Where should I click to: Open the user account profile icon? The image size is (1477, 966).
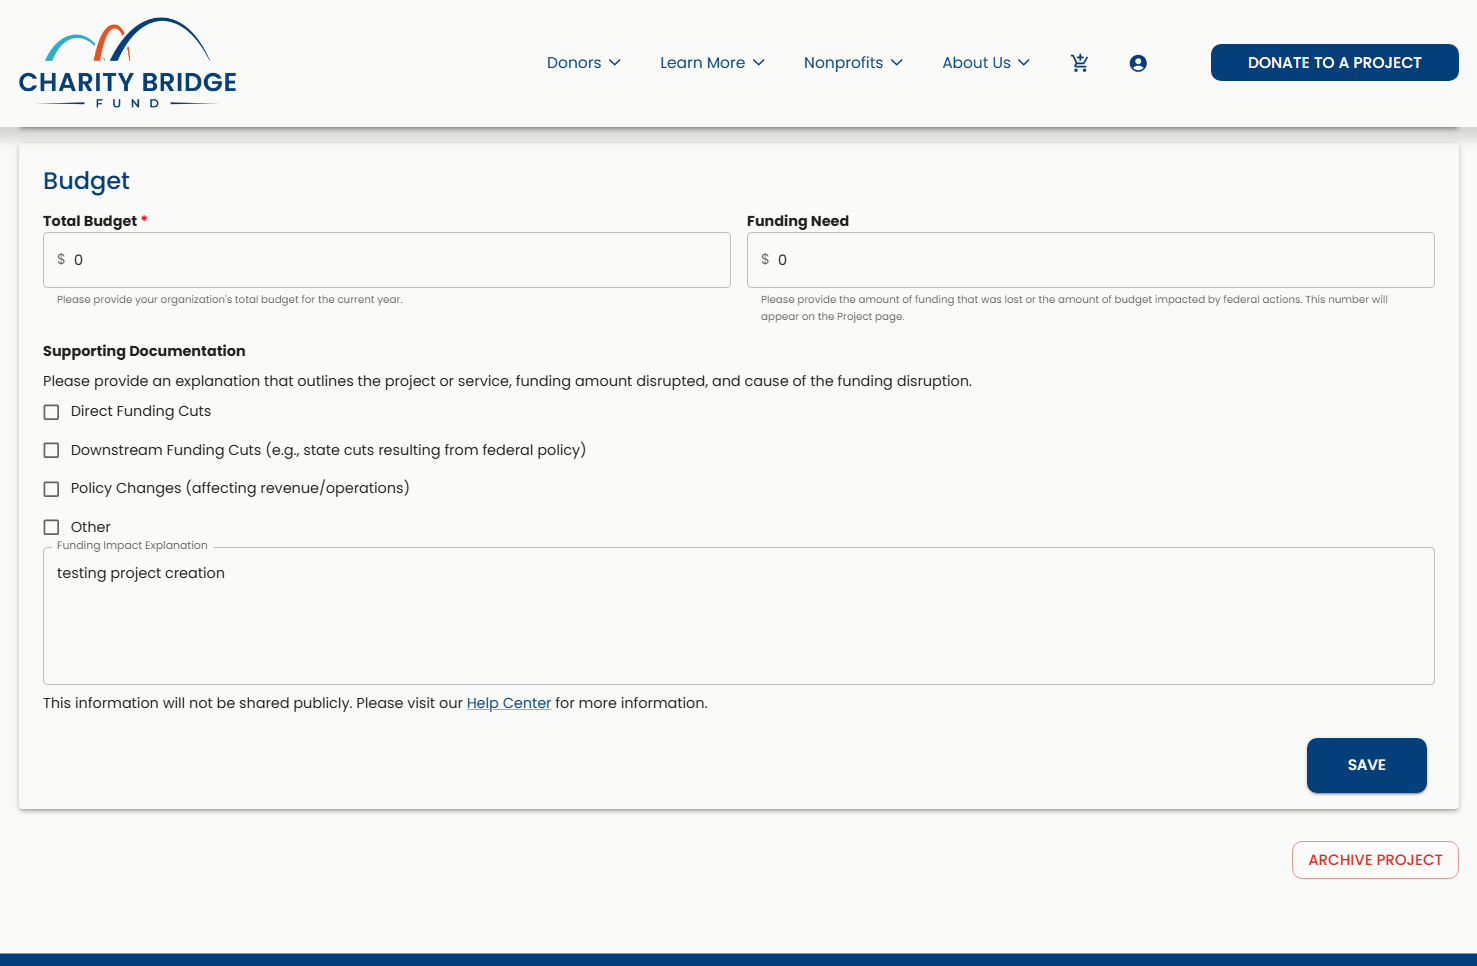coord(1138,63)
